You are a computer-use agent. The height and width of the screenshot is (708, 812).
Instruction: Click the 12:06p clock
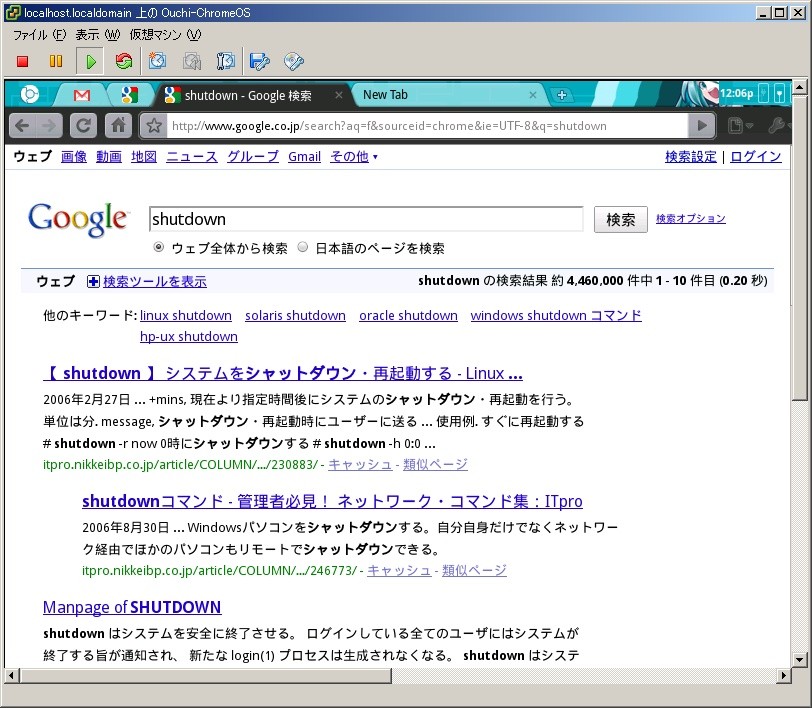[736, 94]
